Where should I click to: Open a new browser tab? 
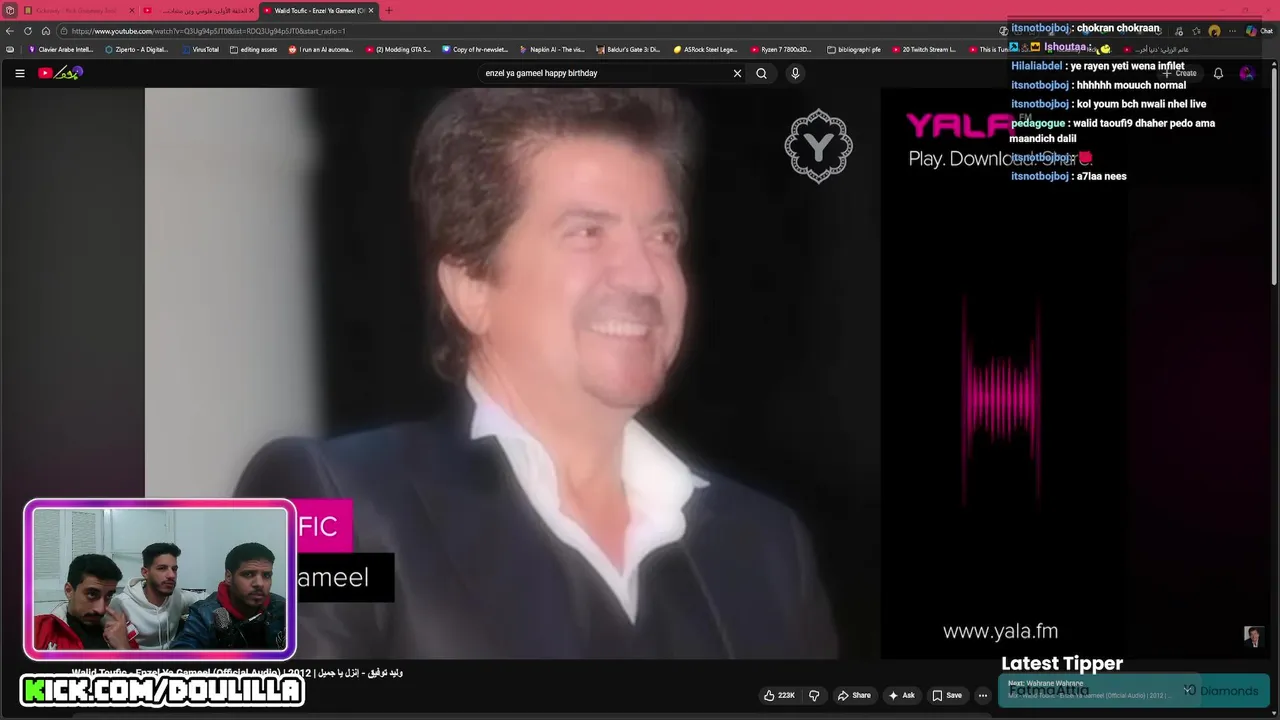click(389, 10)
